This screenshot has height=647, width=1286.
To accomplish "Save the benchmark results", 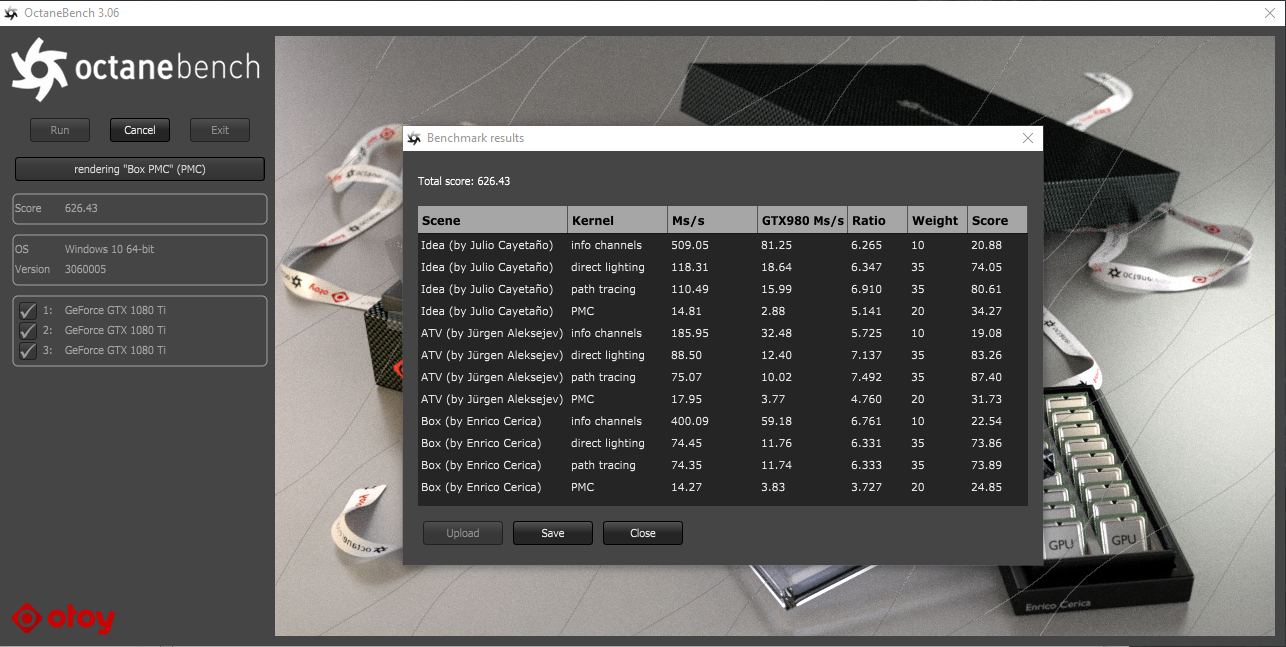I will [x=553, y=533].
